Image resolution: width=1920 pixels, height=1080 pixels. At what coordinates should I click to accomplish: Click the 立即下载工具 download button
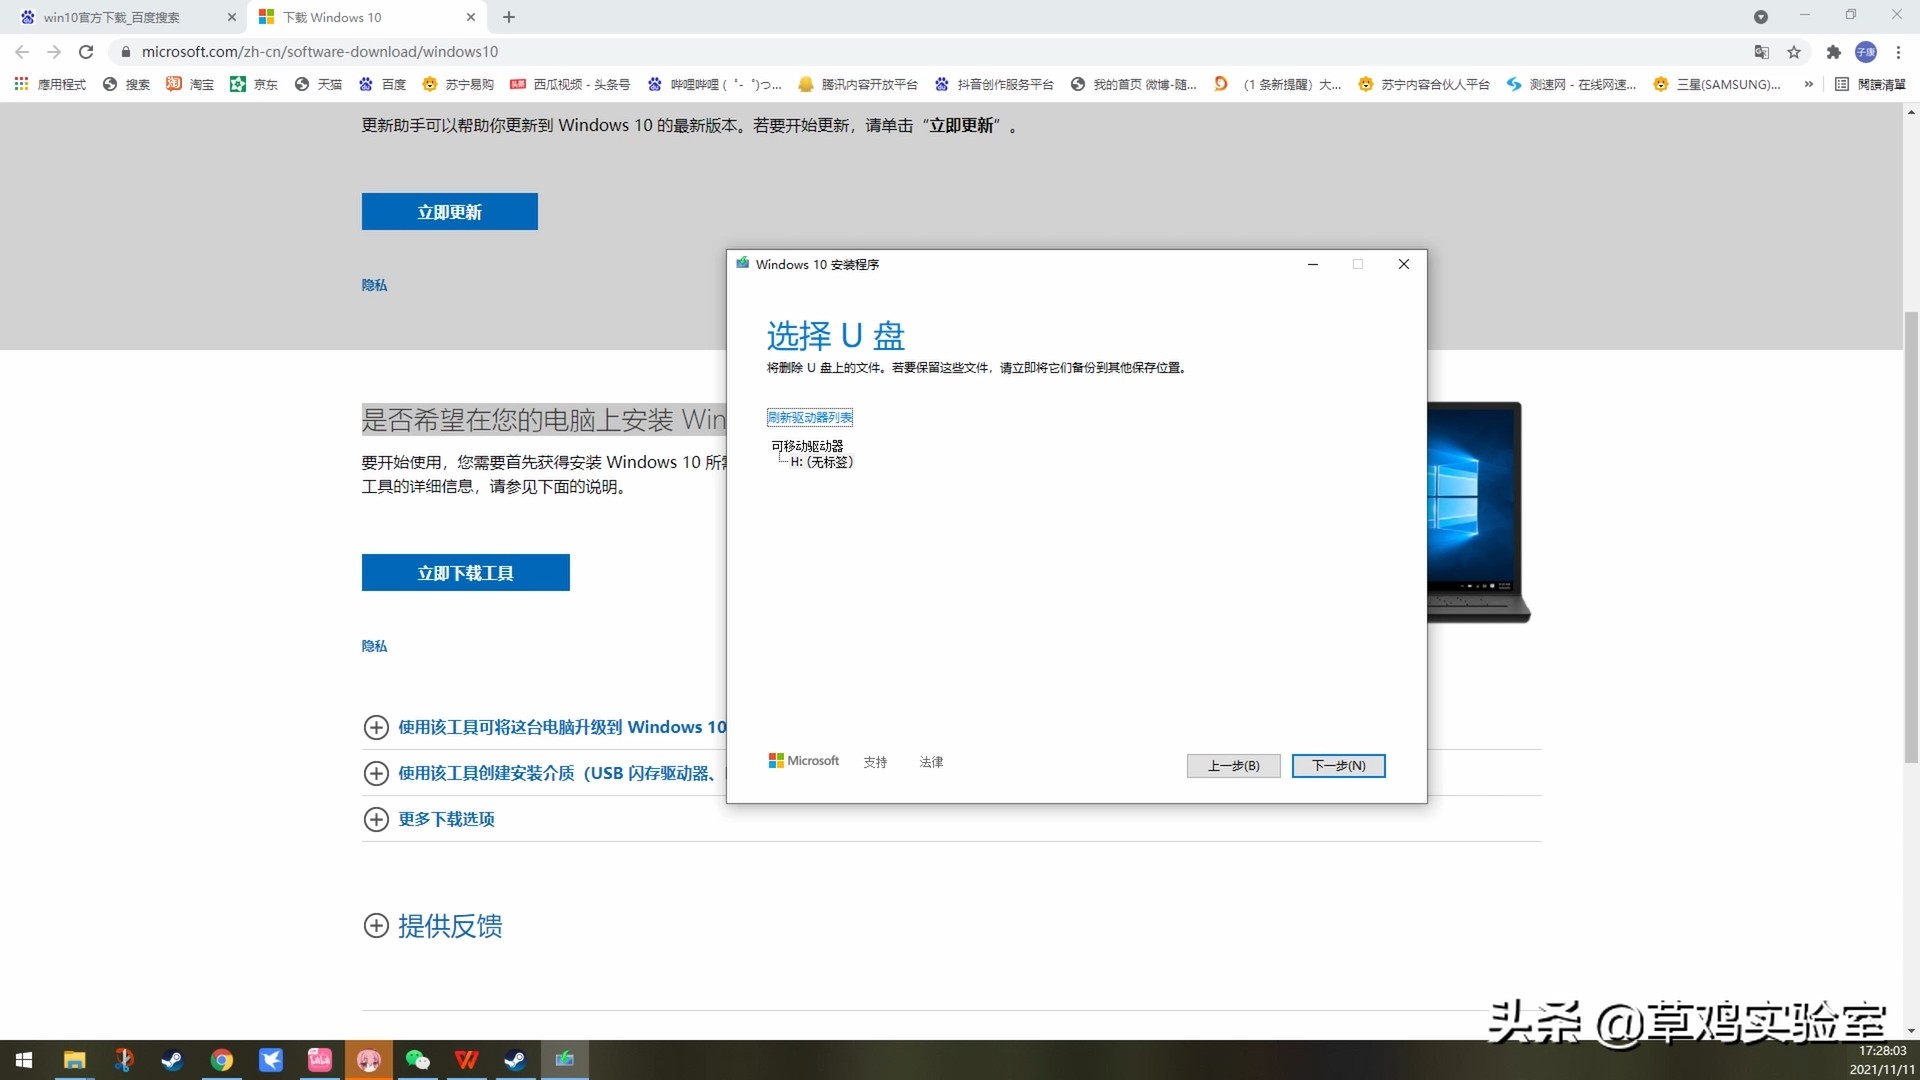coord(465,572)
